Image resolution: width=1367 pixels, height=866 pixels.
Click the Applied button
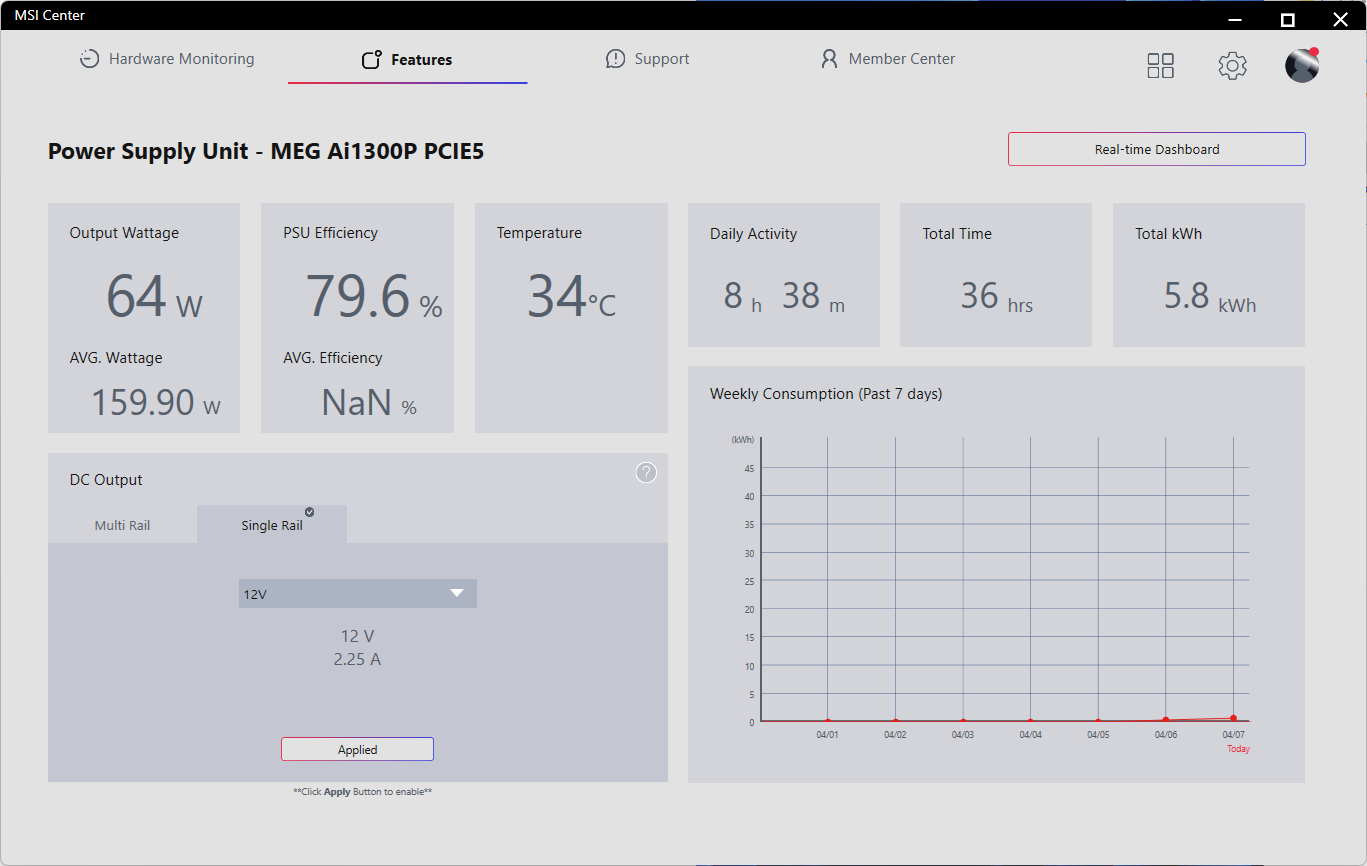(357, 749)
